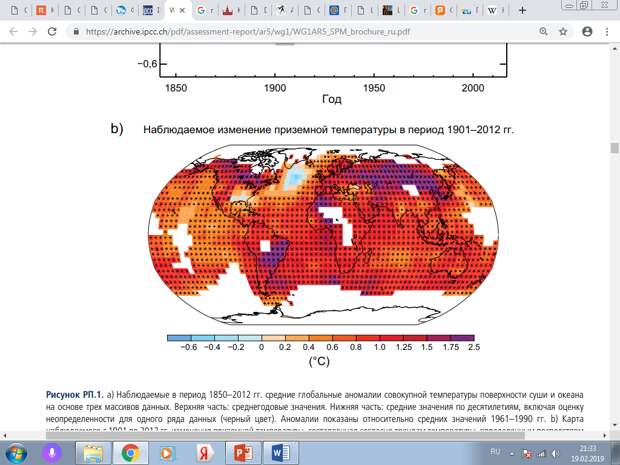
Task: Click the action center flag tray icon
Action: [x=527, y=454]
